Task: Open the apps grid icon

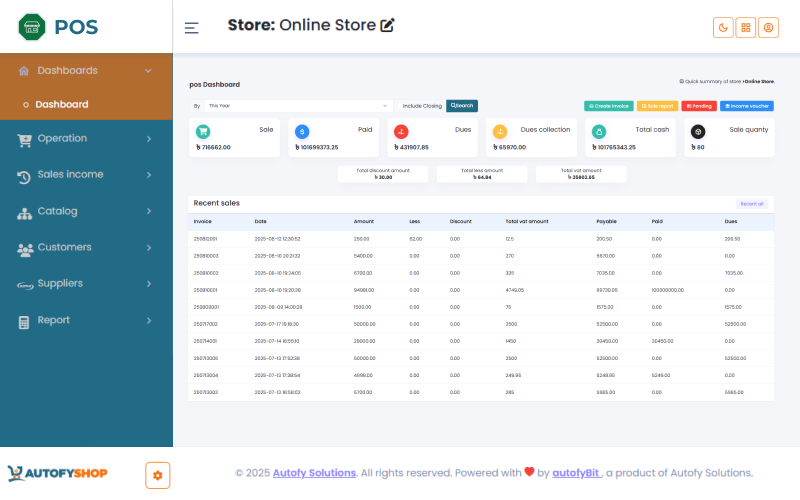Action: coord(745,28)
